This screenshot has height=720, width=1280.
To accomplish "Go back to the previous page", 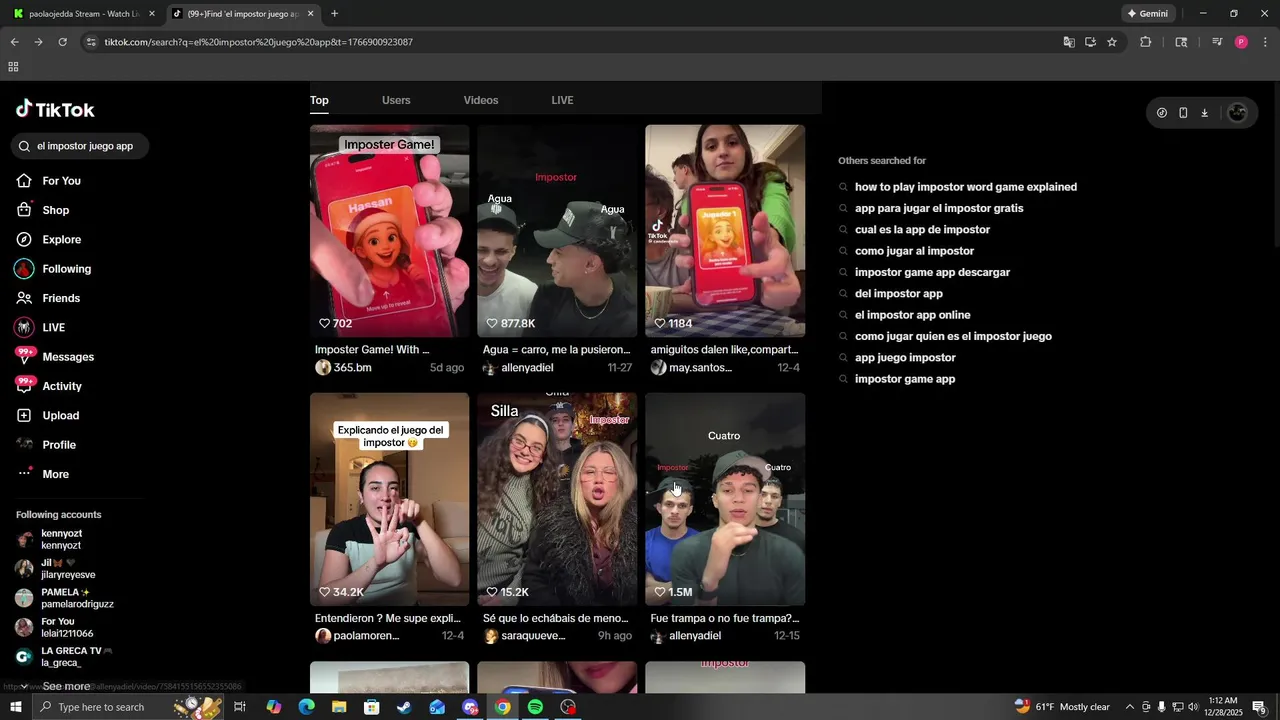I will (x=14, y=42).
